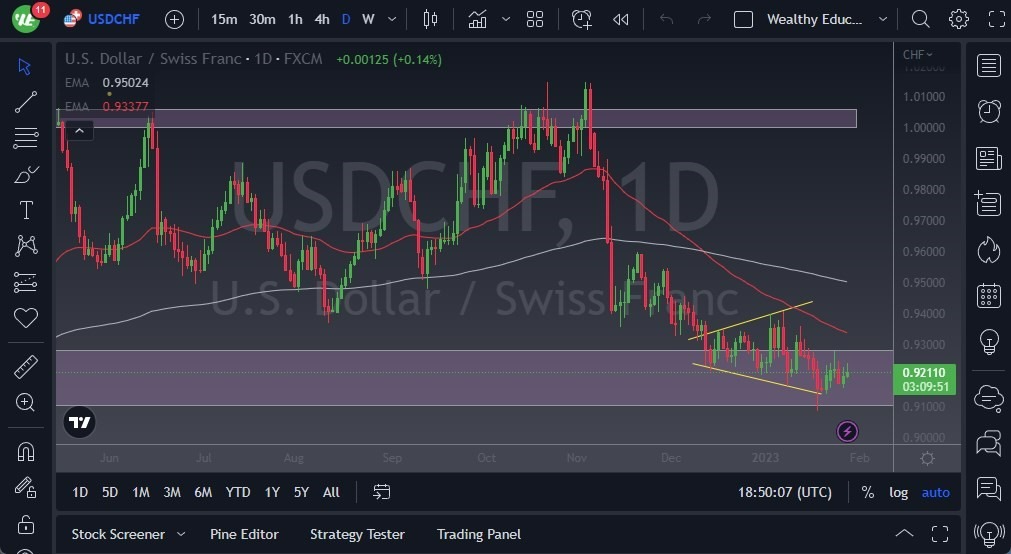Screen dimensions: 1011x554
Task: Click the purple lightning event marker
Action: click(x=847, y=431)
